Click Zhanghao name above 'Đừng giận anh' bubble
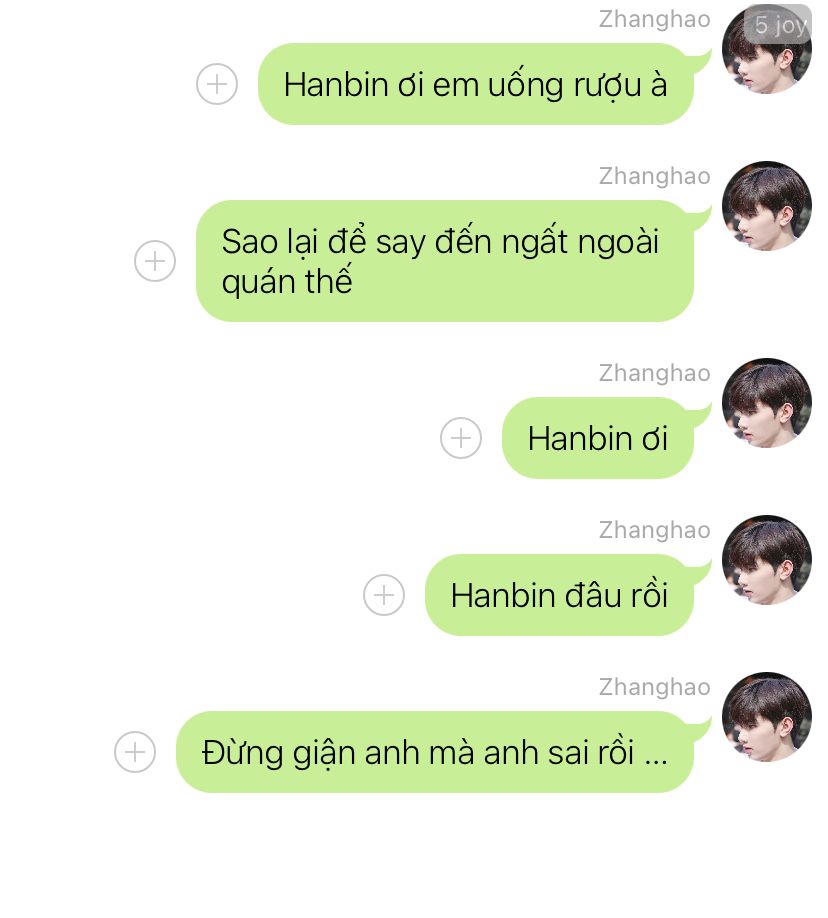This screenshot has width=828, height=918. [x=654, y=687]
